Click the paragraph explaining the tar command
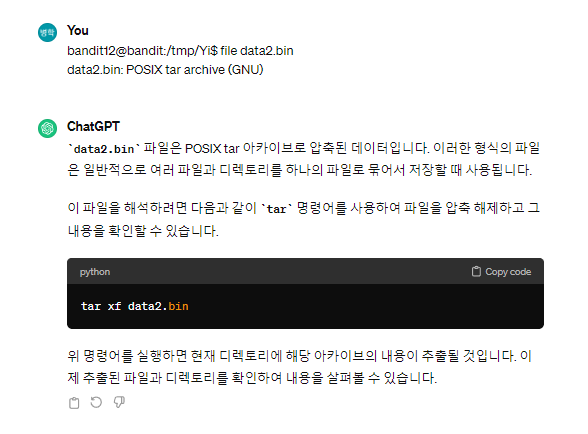This screenshot has height=434, width=588. pos(303,219)
